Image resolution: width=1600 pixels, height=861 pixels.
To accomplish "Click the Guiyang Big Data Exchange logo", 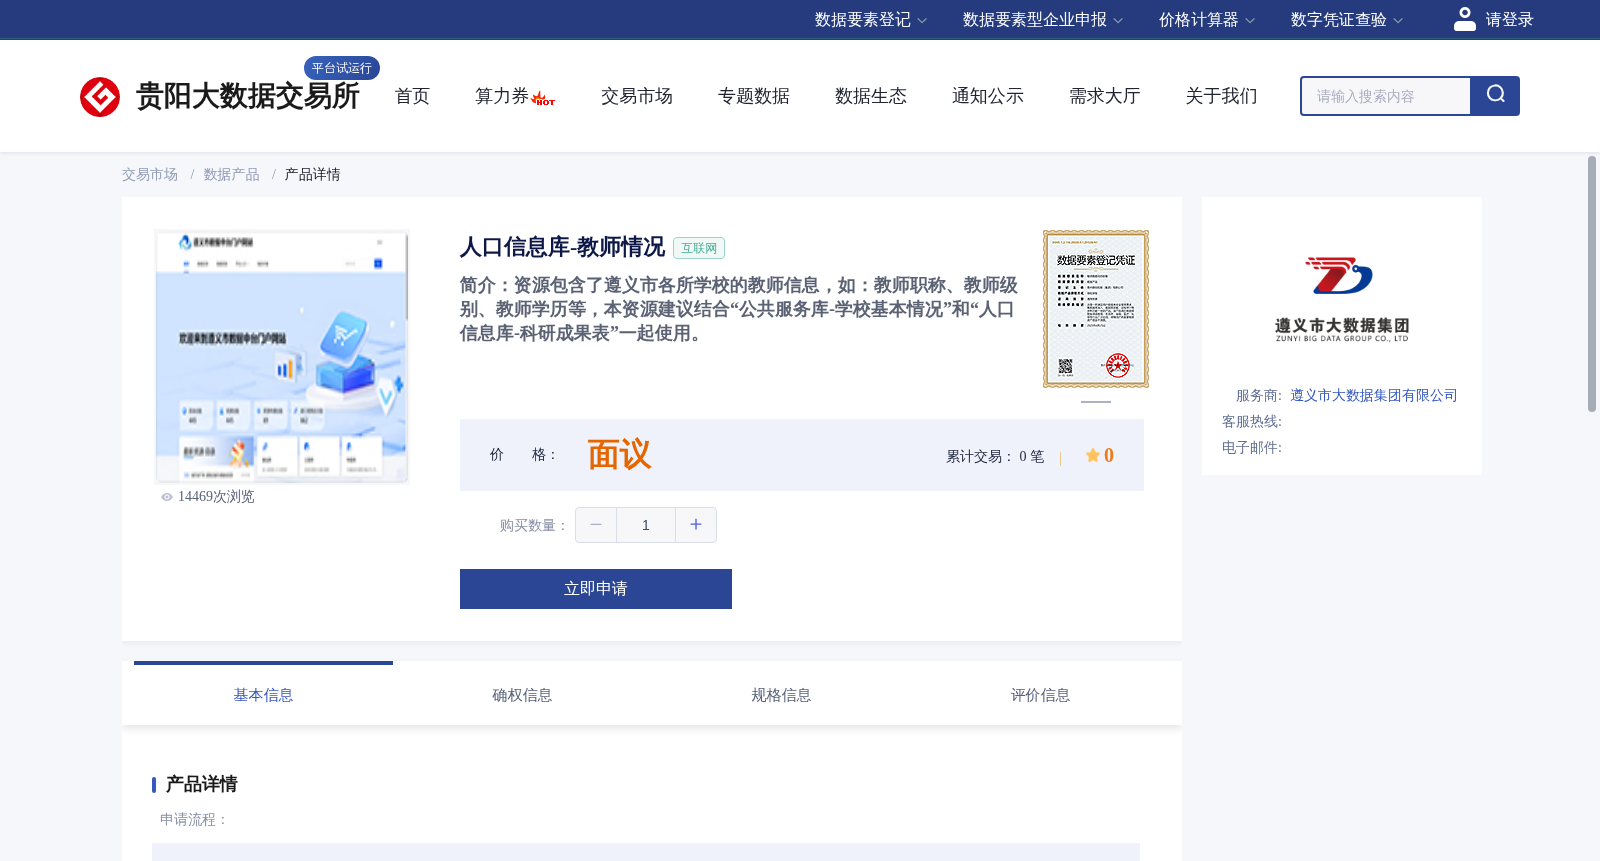I will click(x=219, y=96).
